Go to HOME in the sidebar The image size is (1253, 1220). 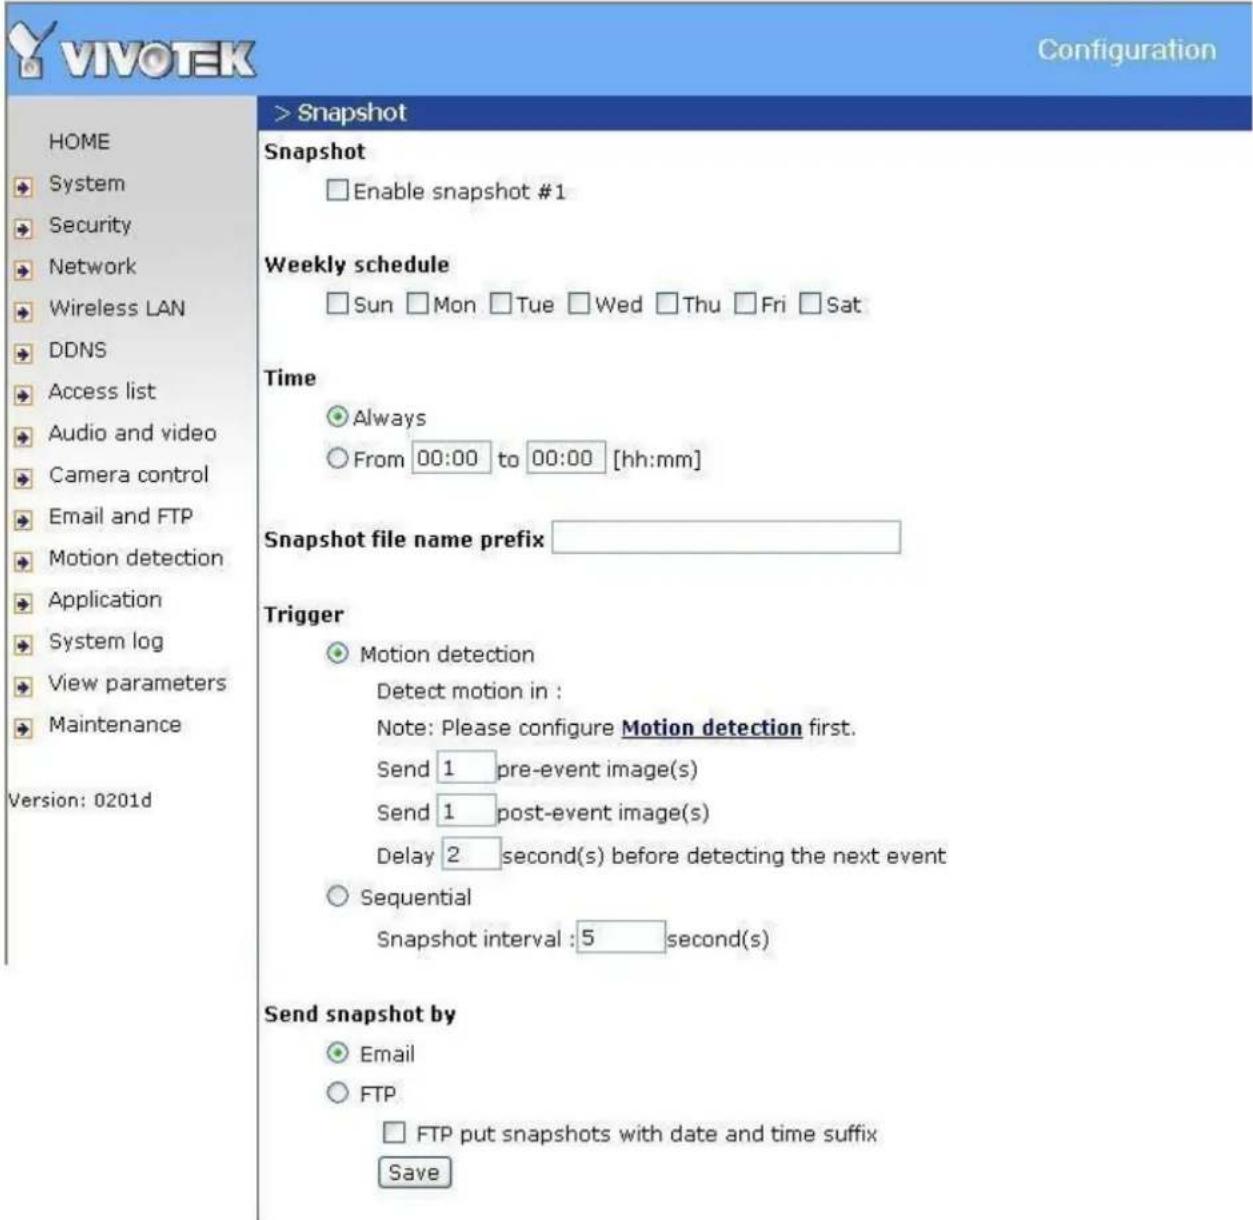(79, 142)
